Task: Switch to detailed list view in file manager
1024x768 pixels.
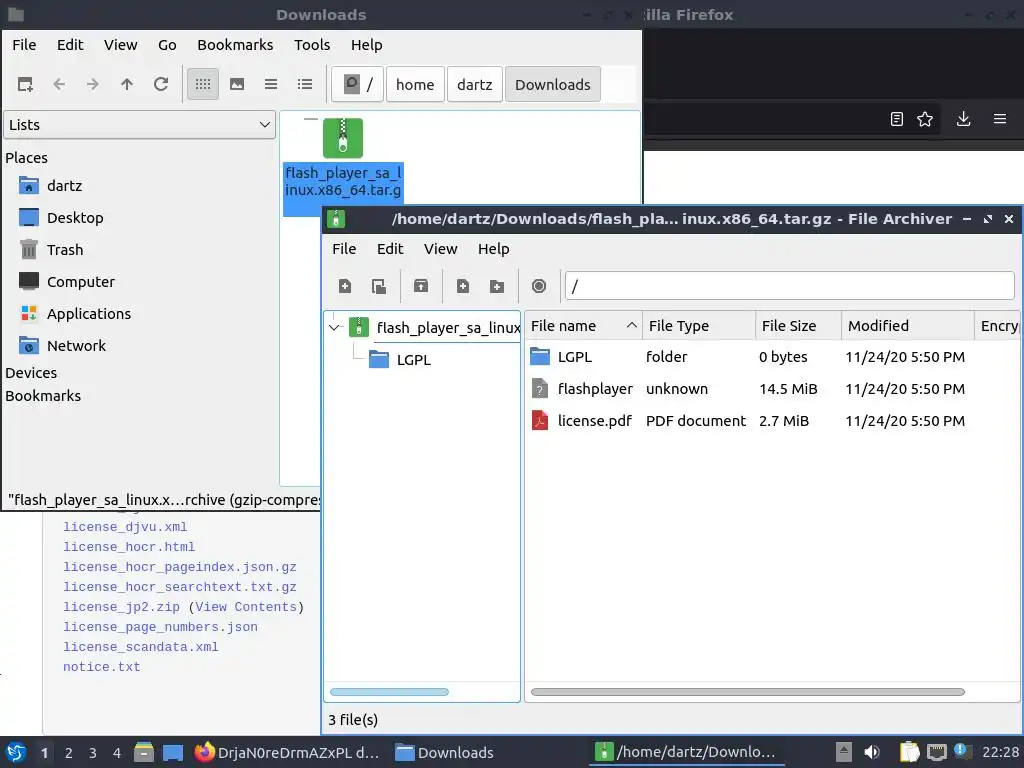Action: pos(305,84)
